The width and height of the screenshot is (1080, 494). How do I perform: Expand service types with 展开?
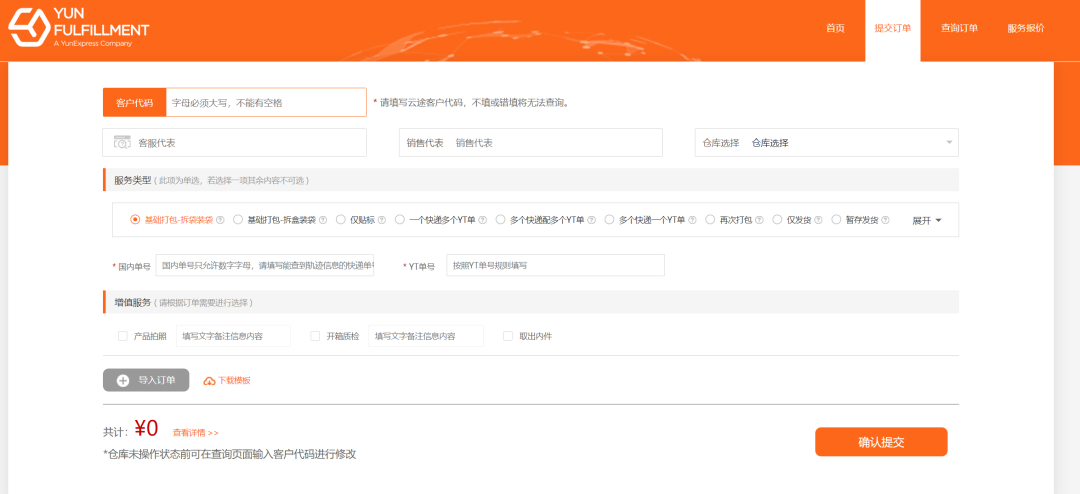coord(926,220)
